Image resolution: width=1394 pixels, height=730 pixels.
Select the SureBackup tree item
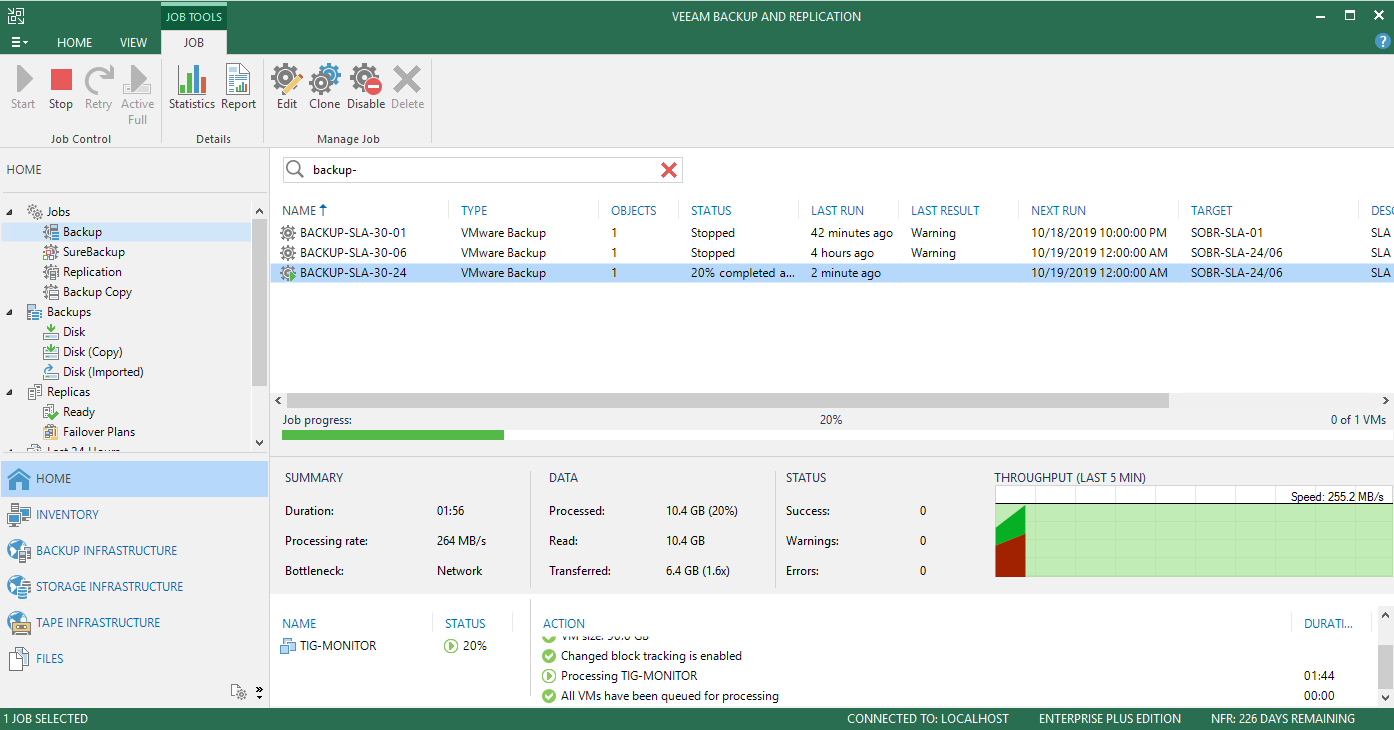94,252
